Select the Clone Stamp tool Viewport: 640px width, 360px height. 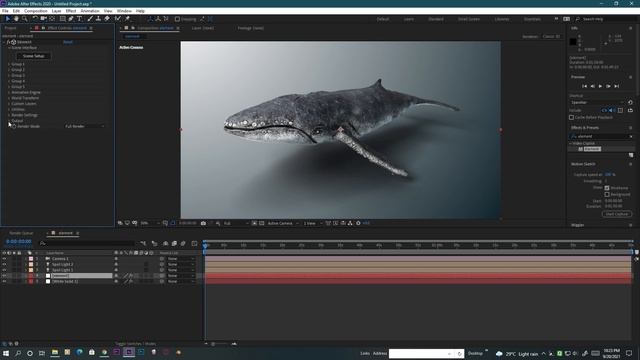coord(98,19)
